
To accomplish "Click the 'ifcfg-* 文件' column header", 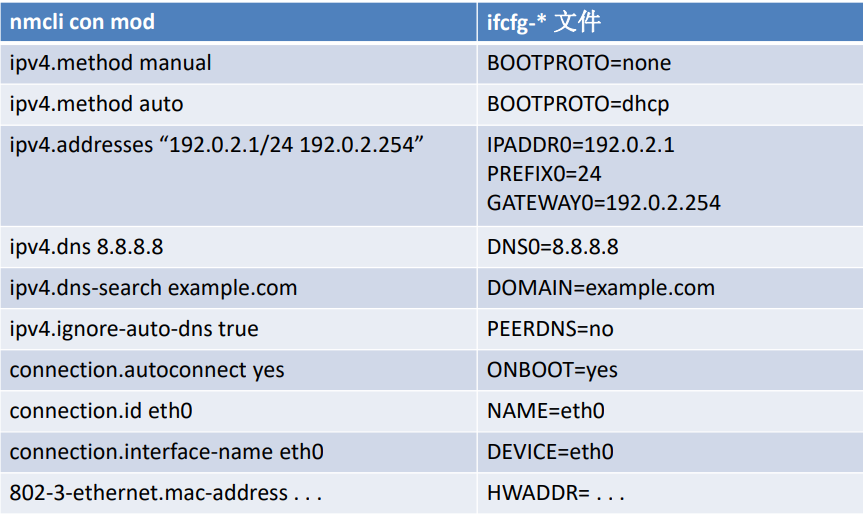I will (670, 21).
